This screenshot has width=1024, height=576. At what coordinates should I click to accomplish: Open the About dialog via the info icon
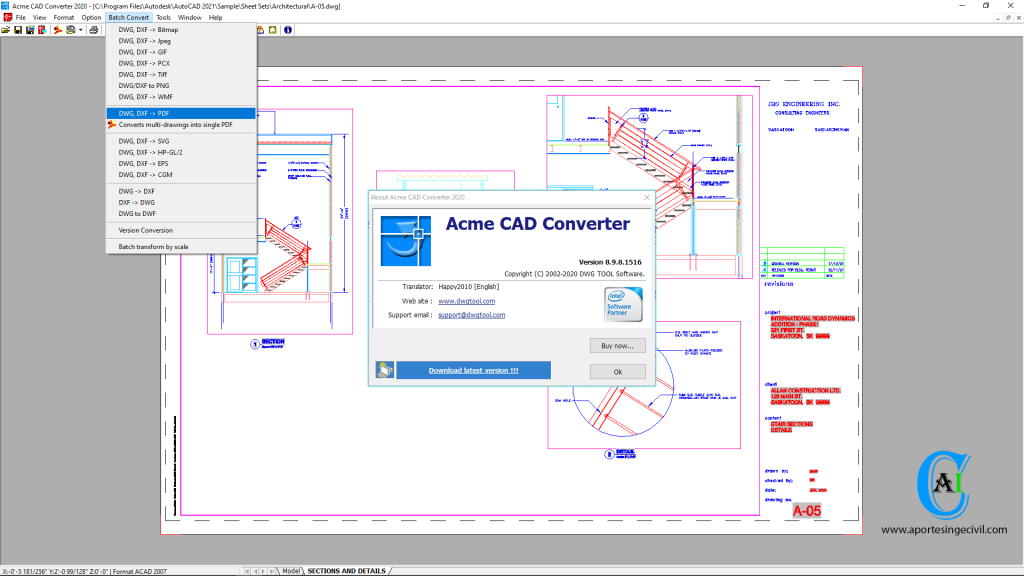pyautogui.click(x=289, y=30)
